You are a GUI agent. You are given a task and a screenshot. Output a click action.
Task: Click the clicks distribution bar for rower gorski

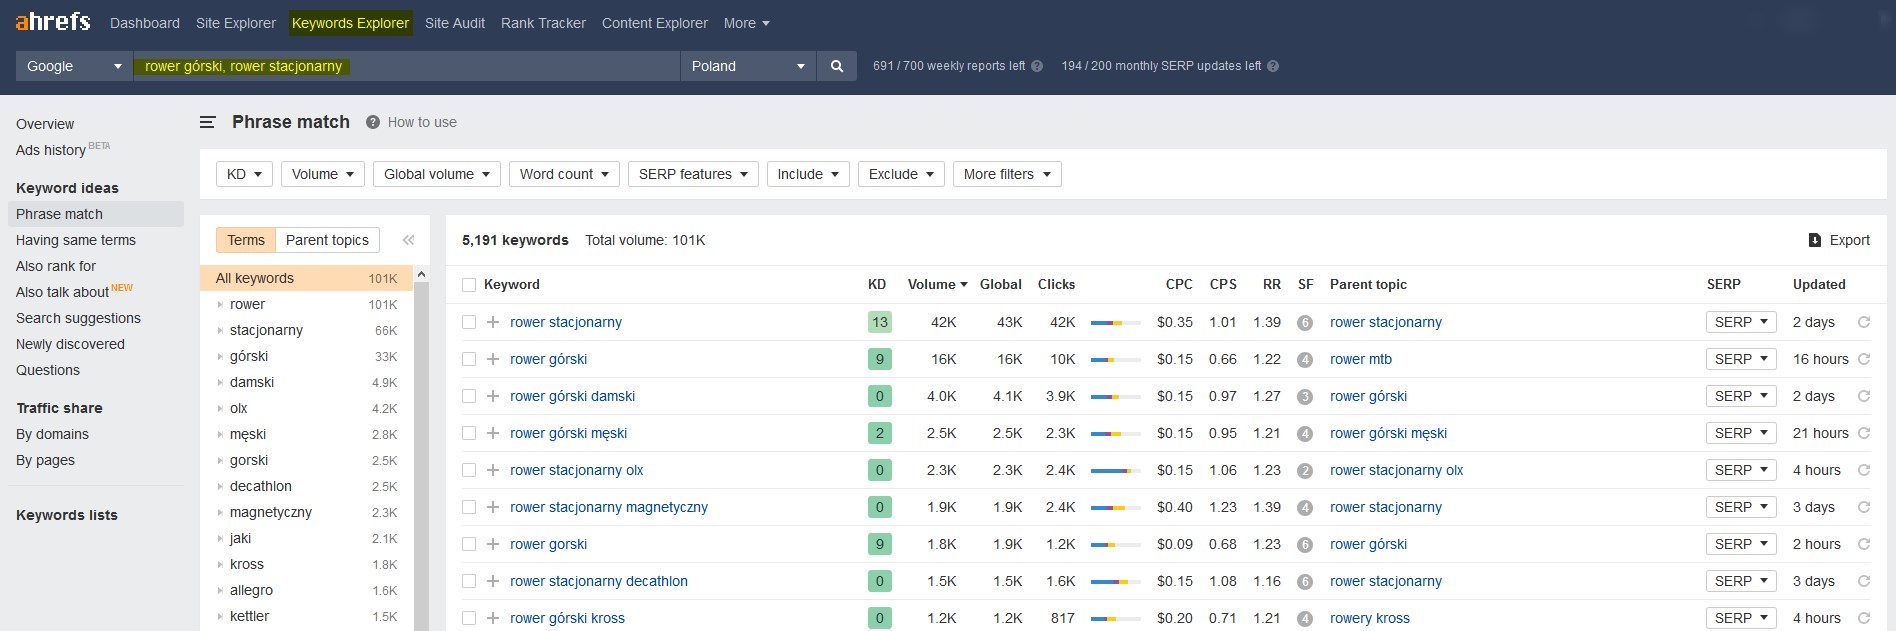pyautogui.click(x=1115, y=545)
